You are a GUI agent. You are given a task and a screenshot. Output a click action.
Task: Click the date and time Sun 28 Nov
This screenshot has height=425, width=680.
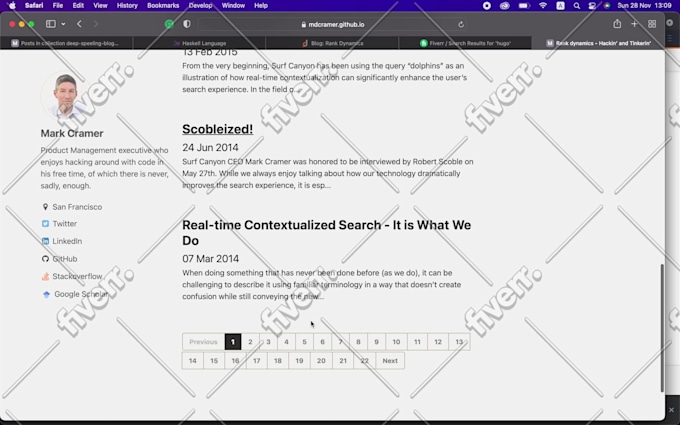coord(644,6)
